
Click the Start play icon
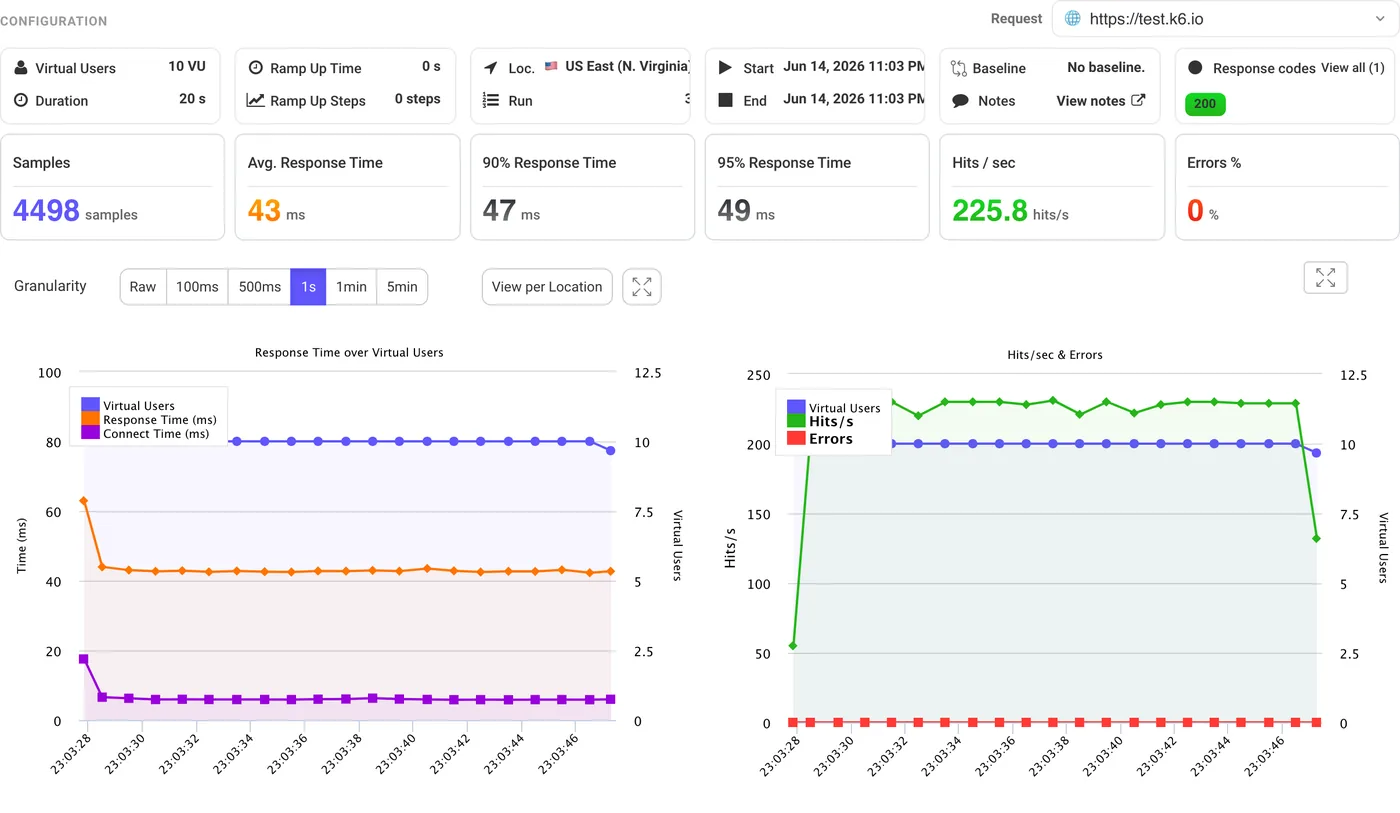[725, 68]
